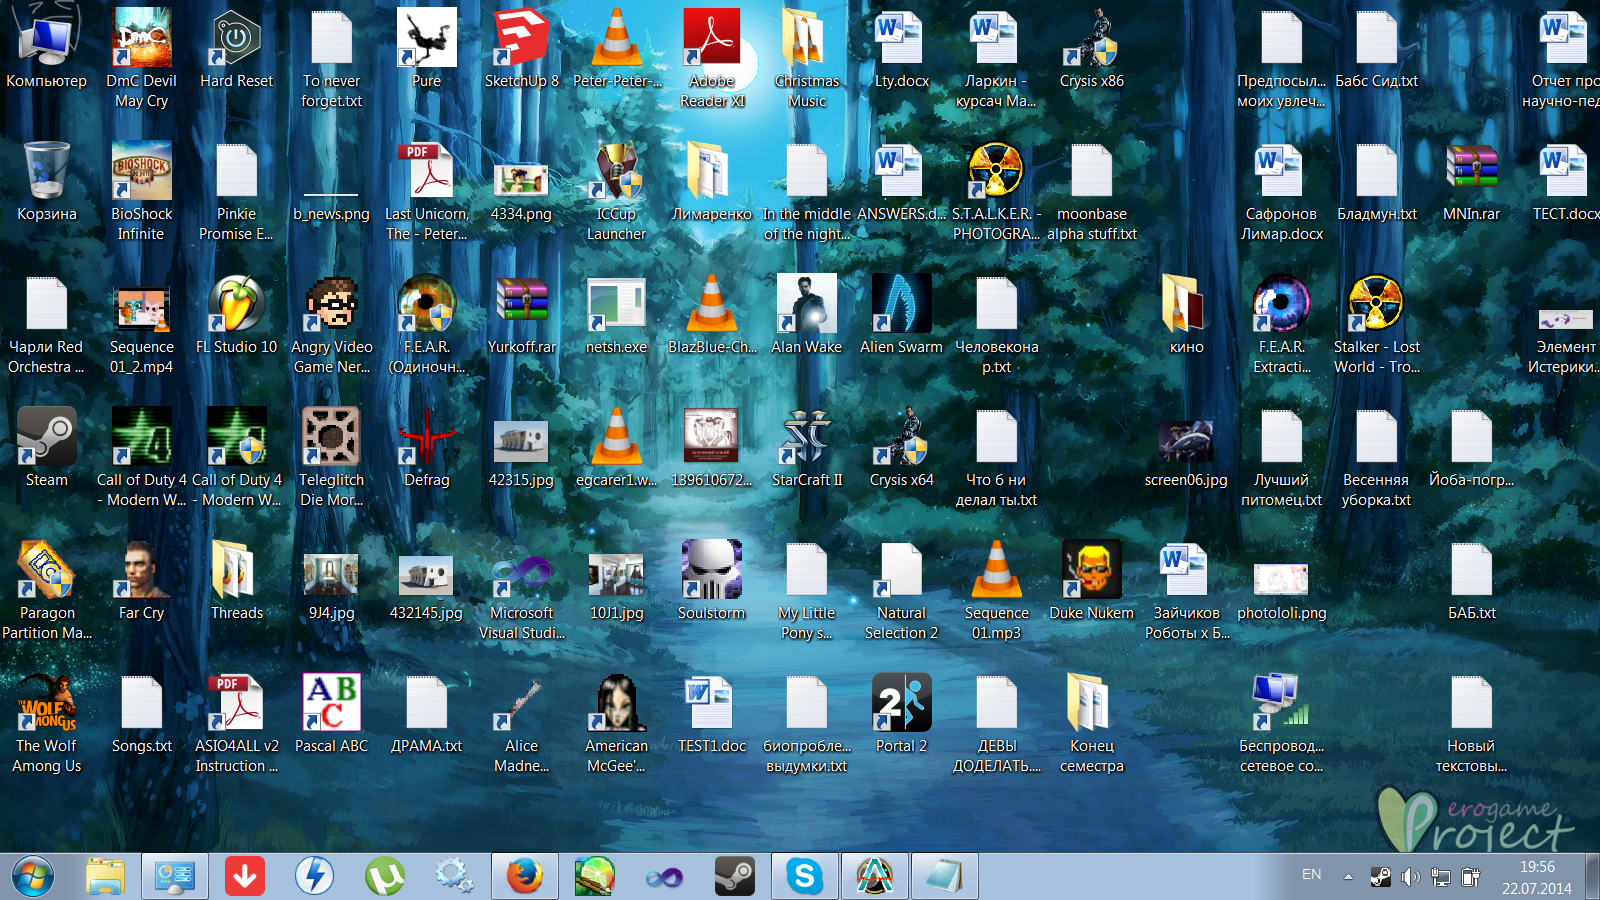This screenshot has height=900, width=1600.
Task: Open the Sequence 01.mp3 VLC file
Action: coord(996,590)
